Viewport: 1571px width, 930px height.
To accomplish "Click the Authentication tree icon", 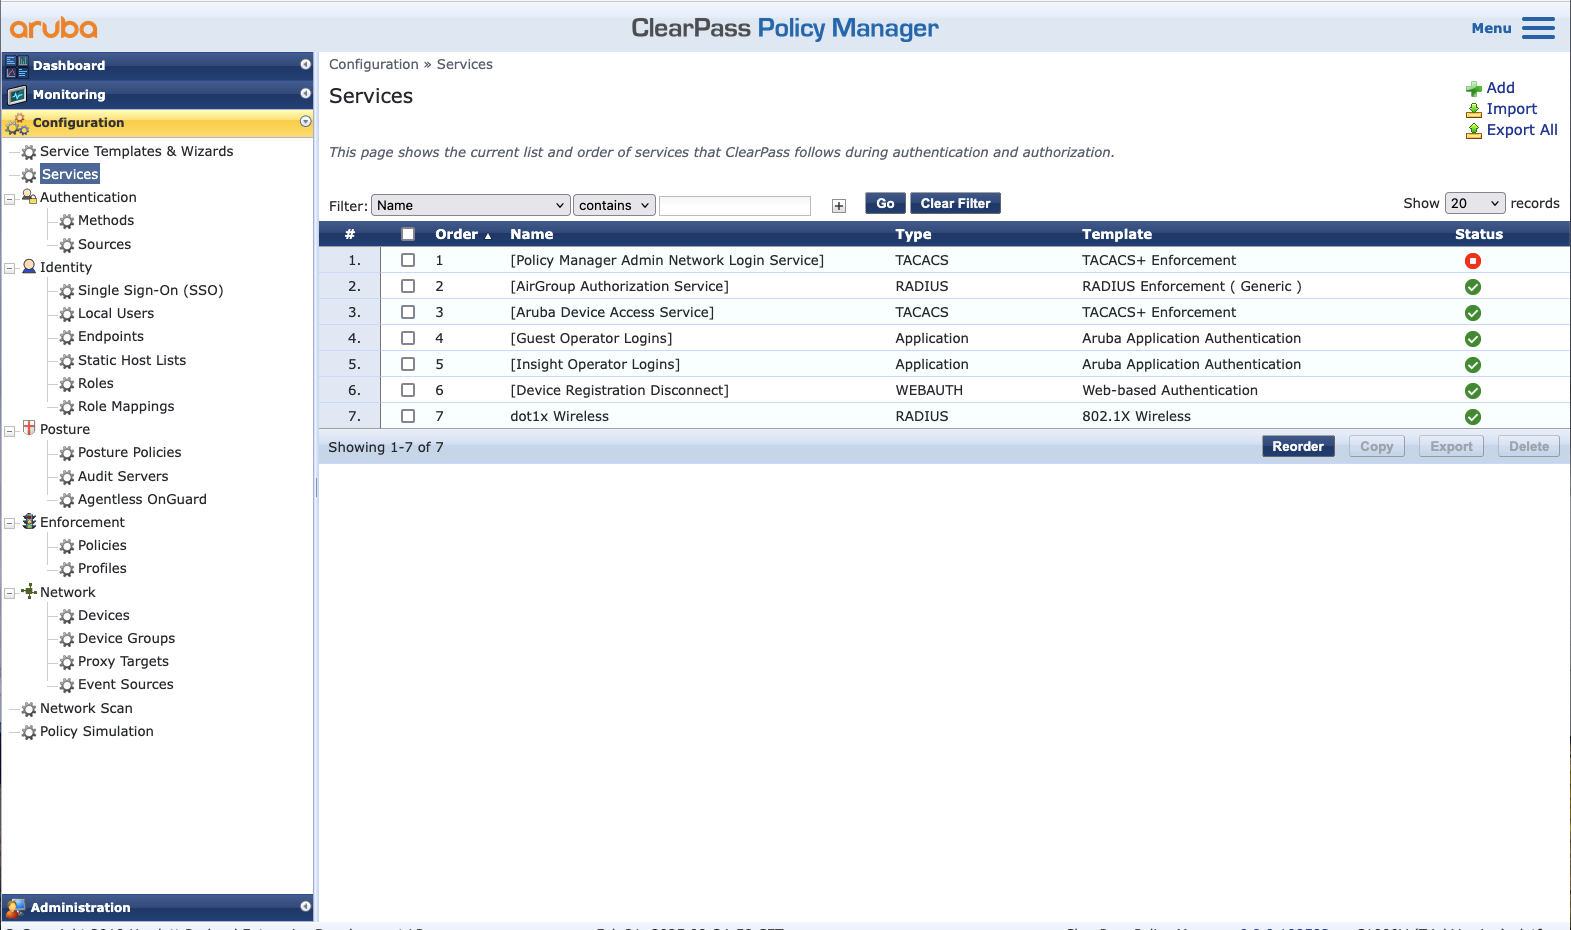I will point(29,197).
